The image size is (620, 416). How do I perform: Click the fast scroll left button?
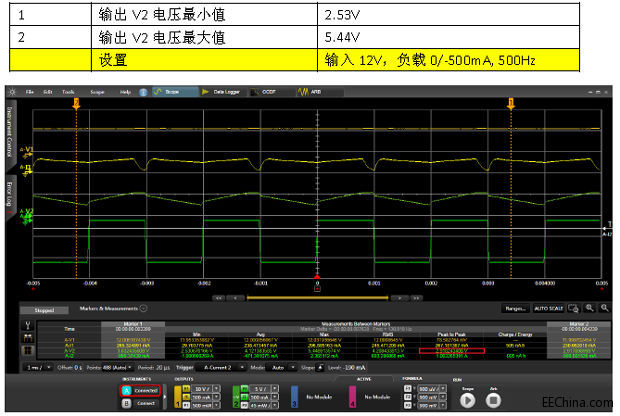coord(219,298)
